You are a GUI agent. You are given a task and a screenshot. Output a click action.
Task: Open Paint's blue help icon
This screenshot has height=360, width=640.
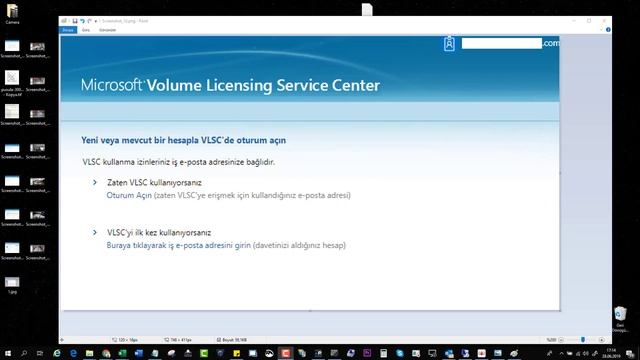(608, 30)
